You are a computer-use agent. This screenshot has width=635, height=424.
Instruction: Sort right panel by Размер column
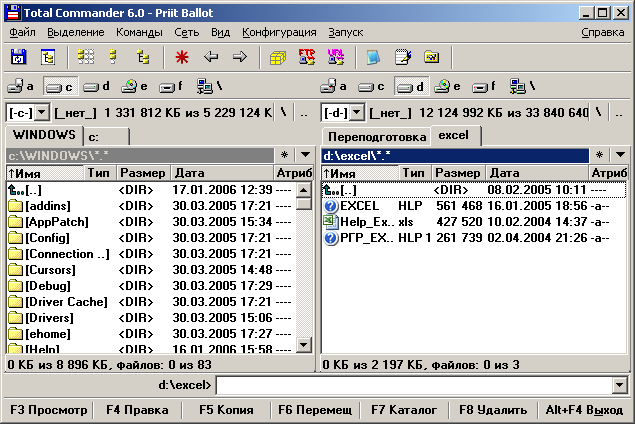click(458, 173)
